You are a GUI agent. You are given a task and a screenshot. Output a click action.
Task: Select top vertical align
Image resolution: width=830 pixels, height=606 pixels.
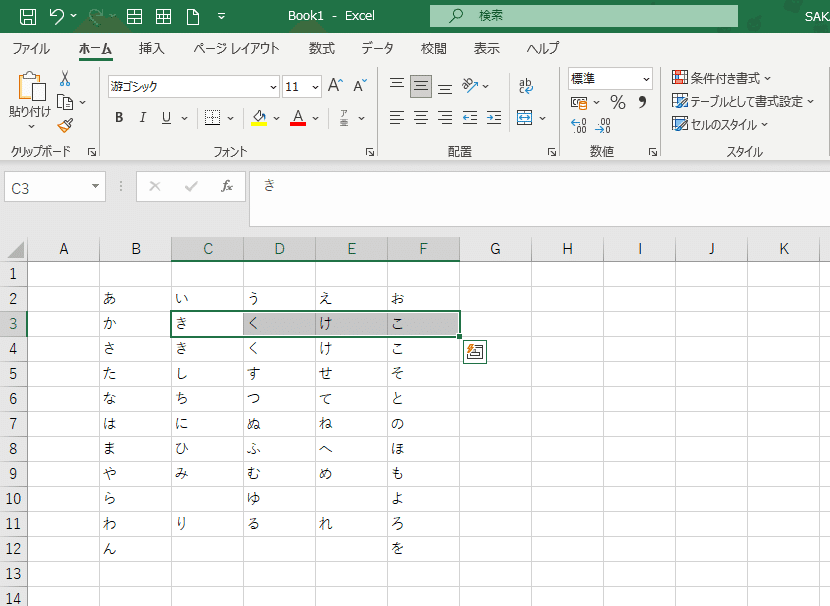(x=396, y=84)
